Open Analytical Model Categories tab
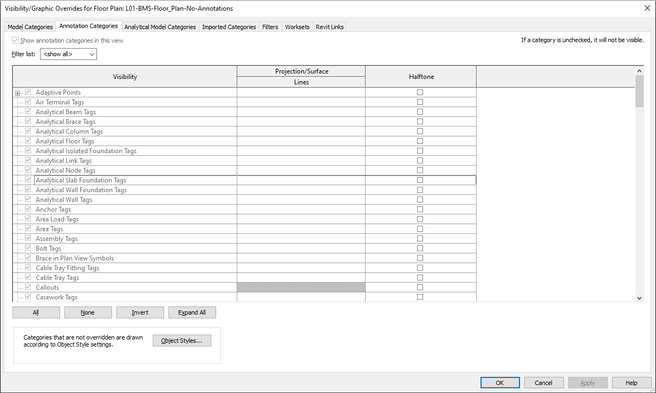The width and height of the screenshot is (656, 393). pyautogui.click(x=160, y=27)
